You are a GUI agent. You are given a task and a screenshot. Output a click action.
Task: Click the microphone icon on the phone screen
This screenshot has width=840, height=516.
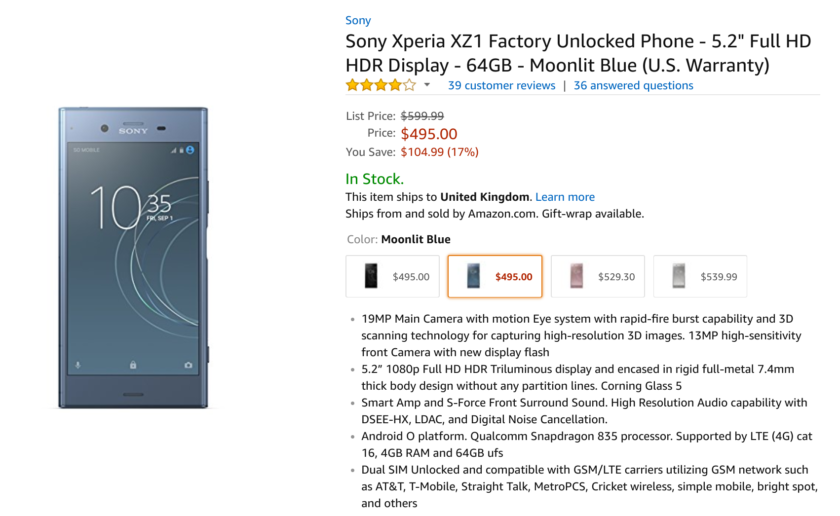79,365
